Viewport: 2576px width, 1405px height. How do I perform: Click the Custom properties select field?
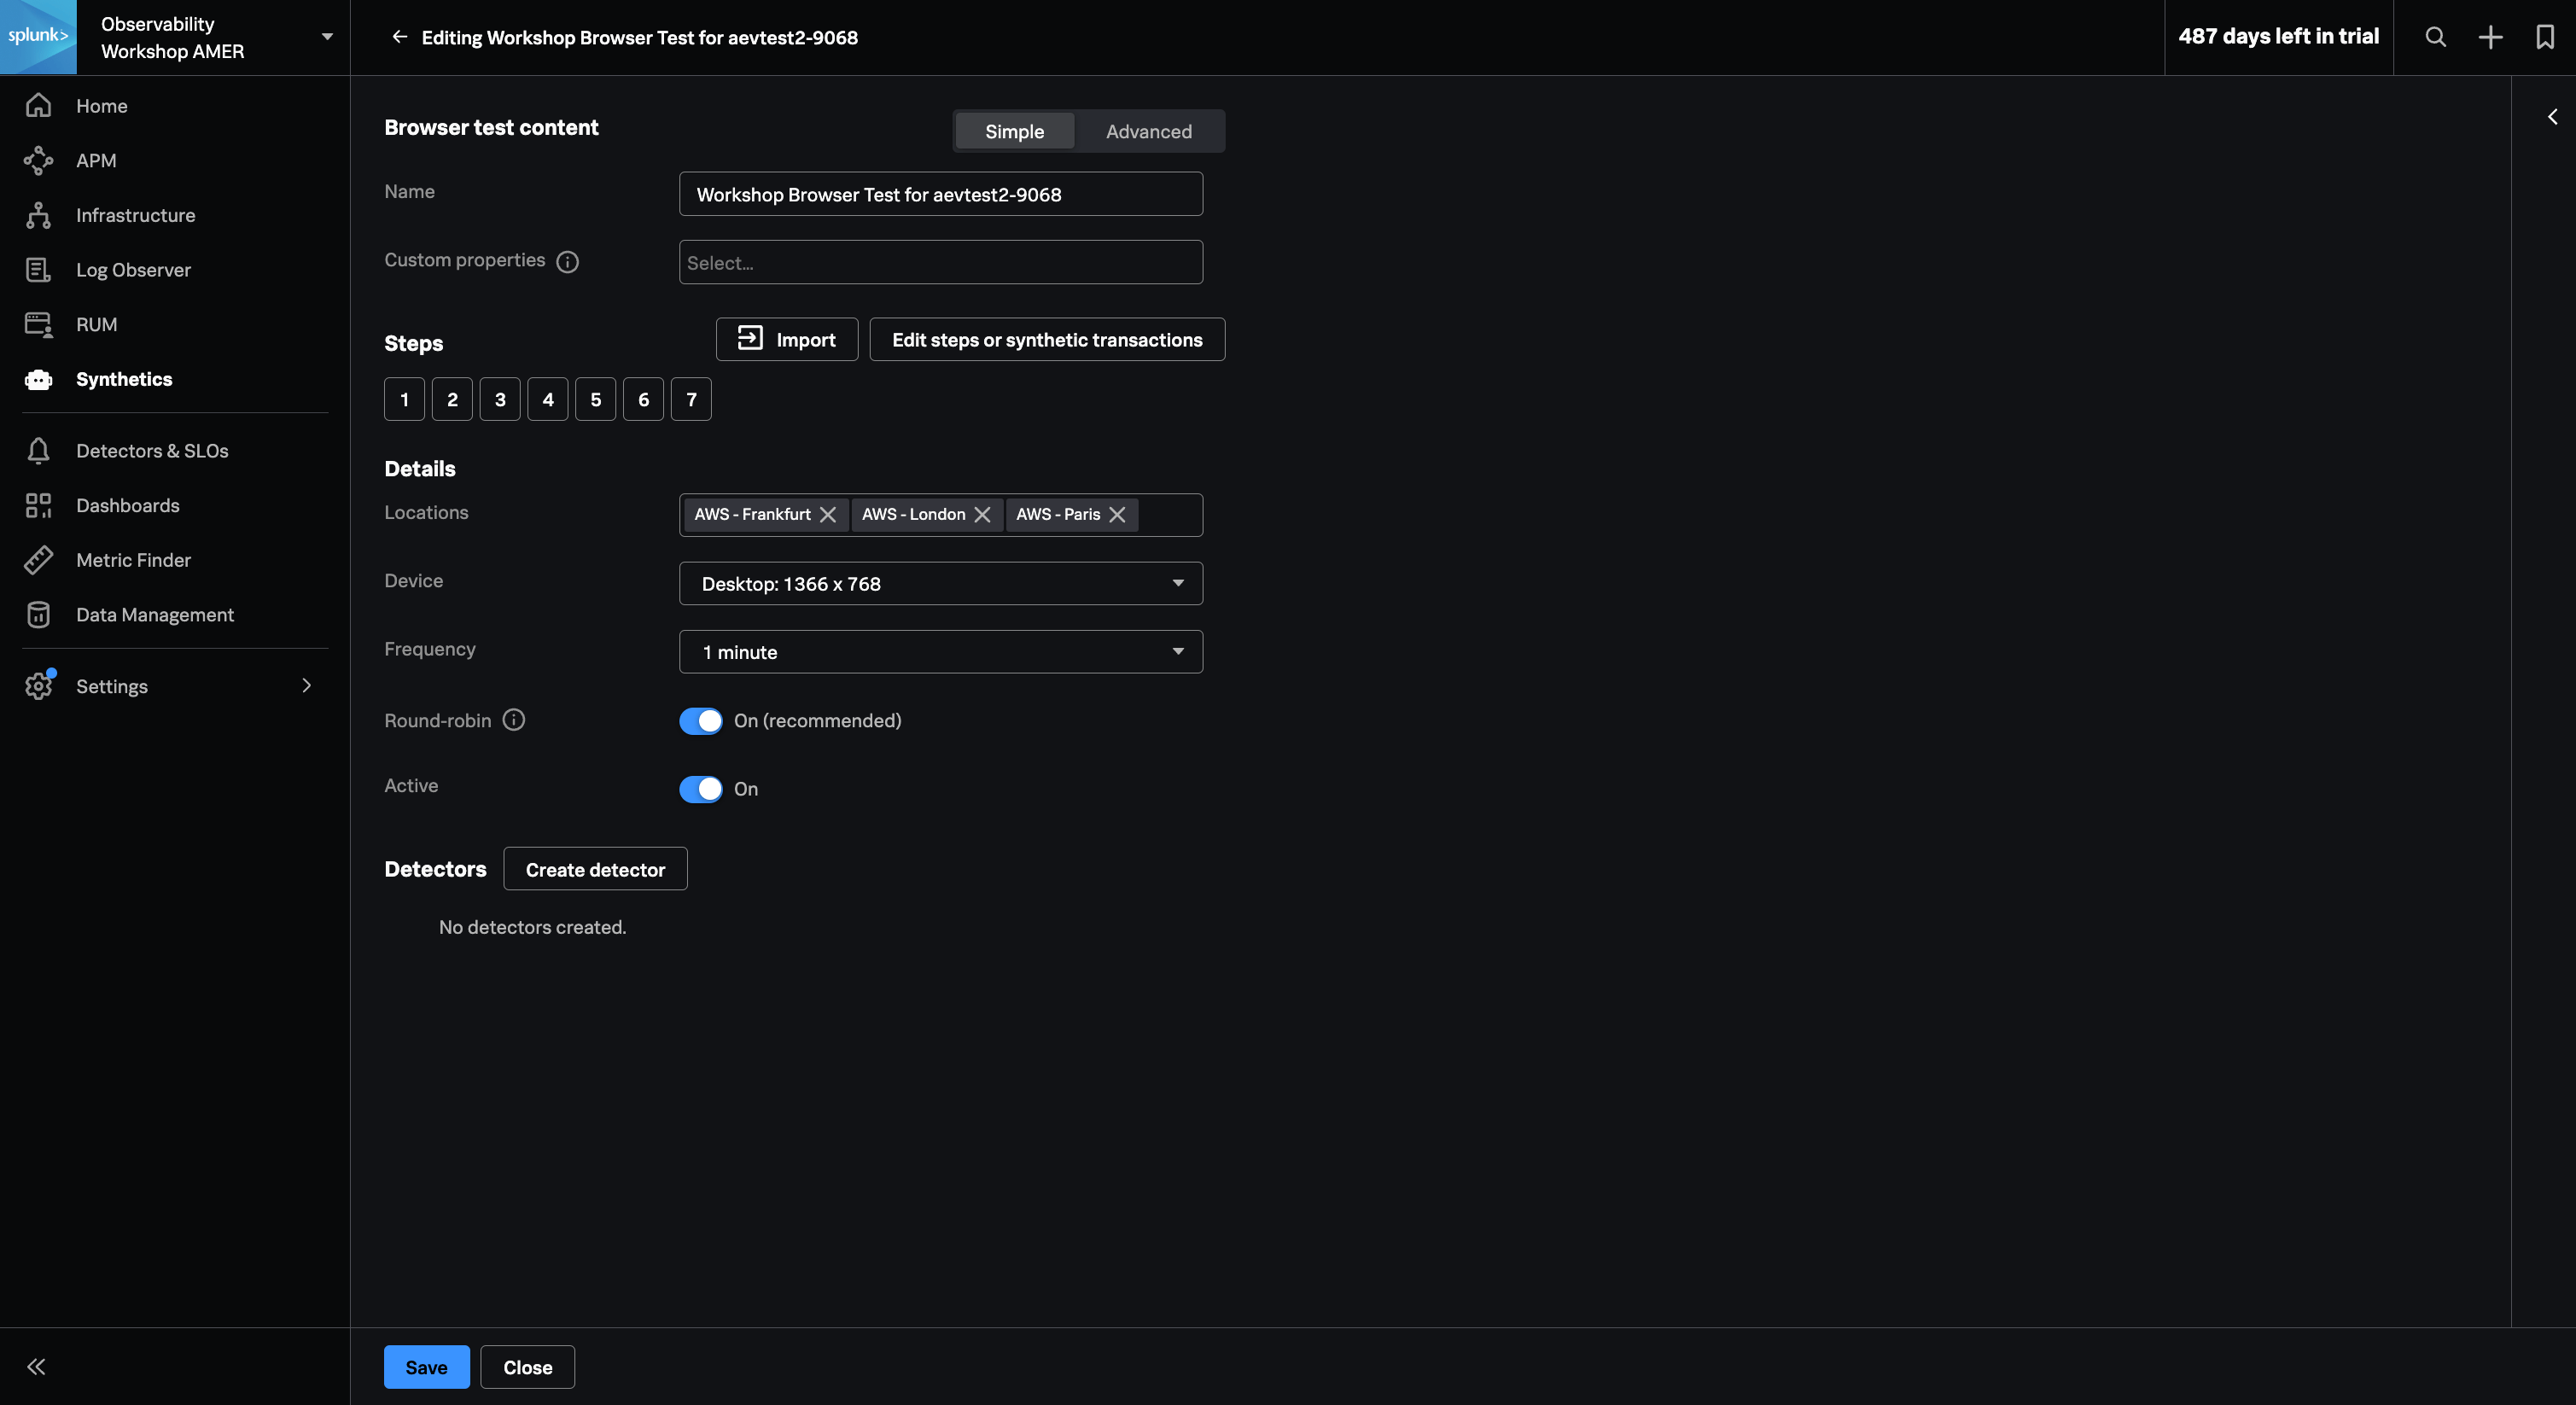(x=940, y=262)
